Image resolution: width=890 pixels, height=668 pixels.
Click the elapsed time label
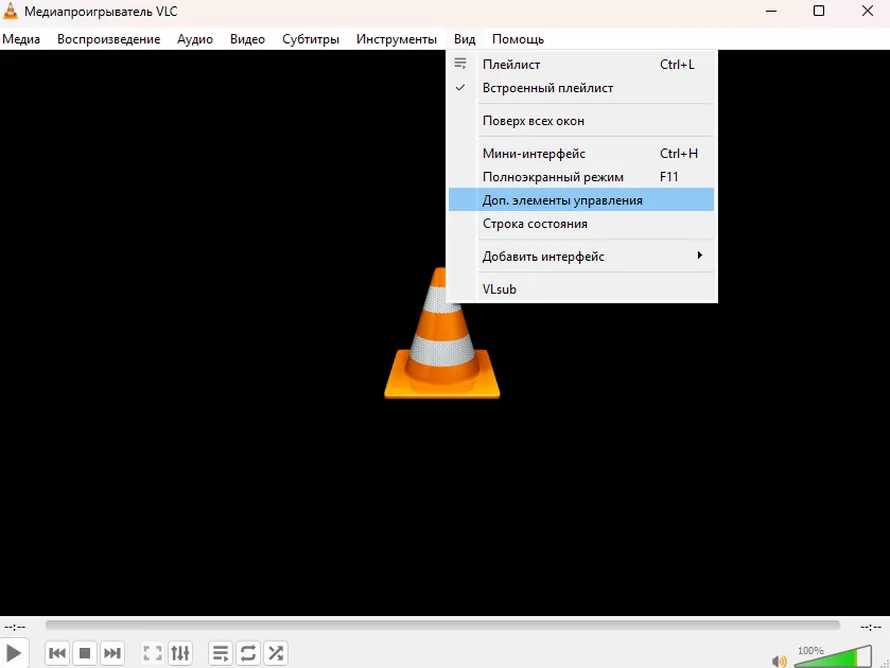[x=15, y=627]
